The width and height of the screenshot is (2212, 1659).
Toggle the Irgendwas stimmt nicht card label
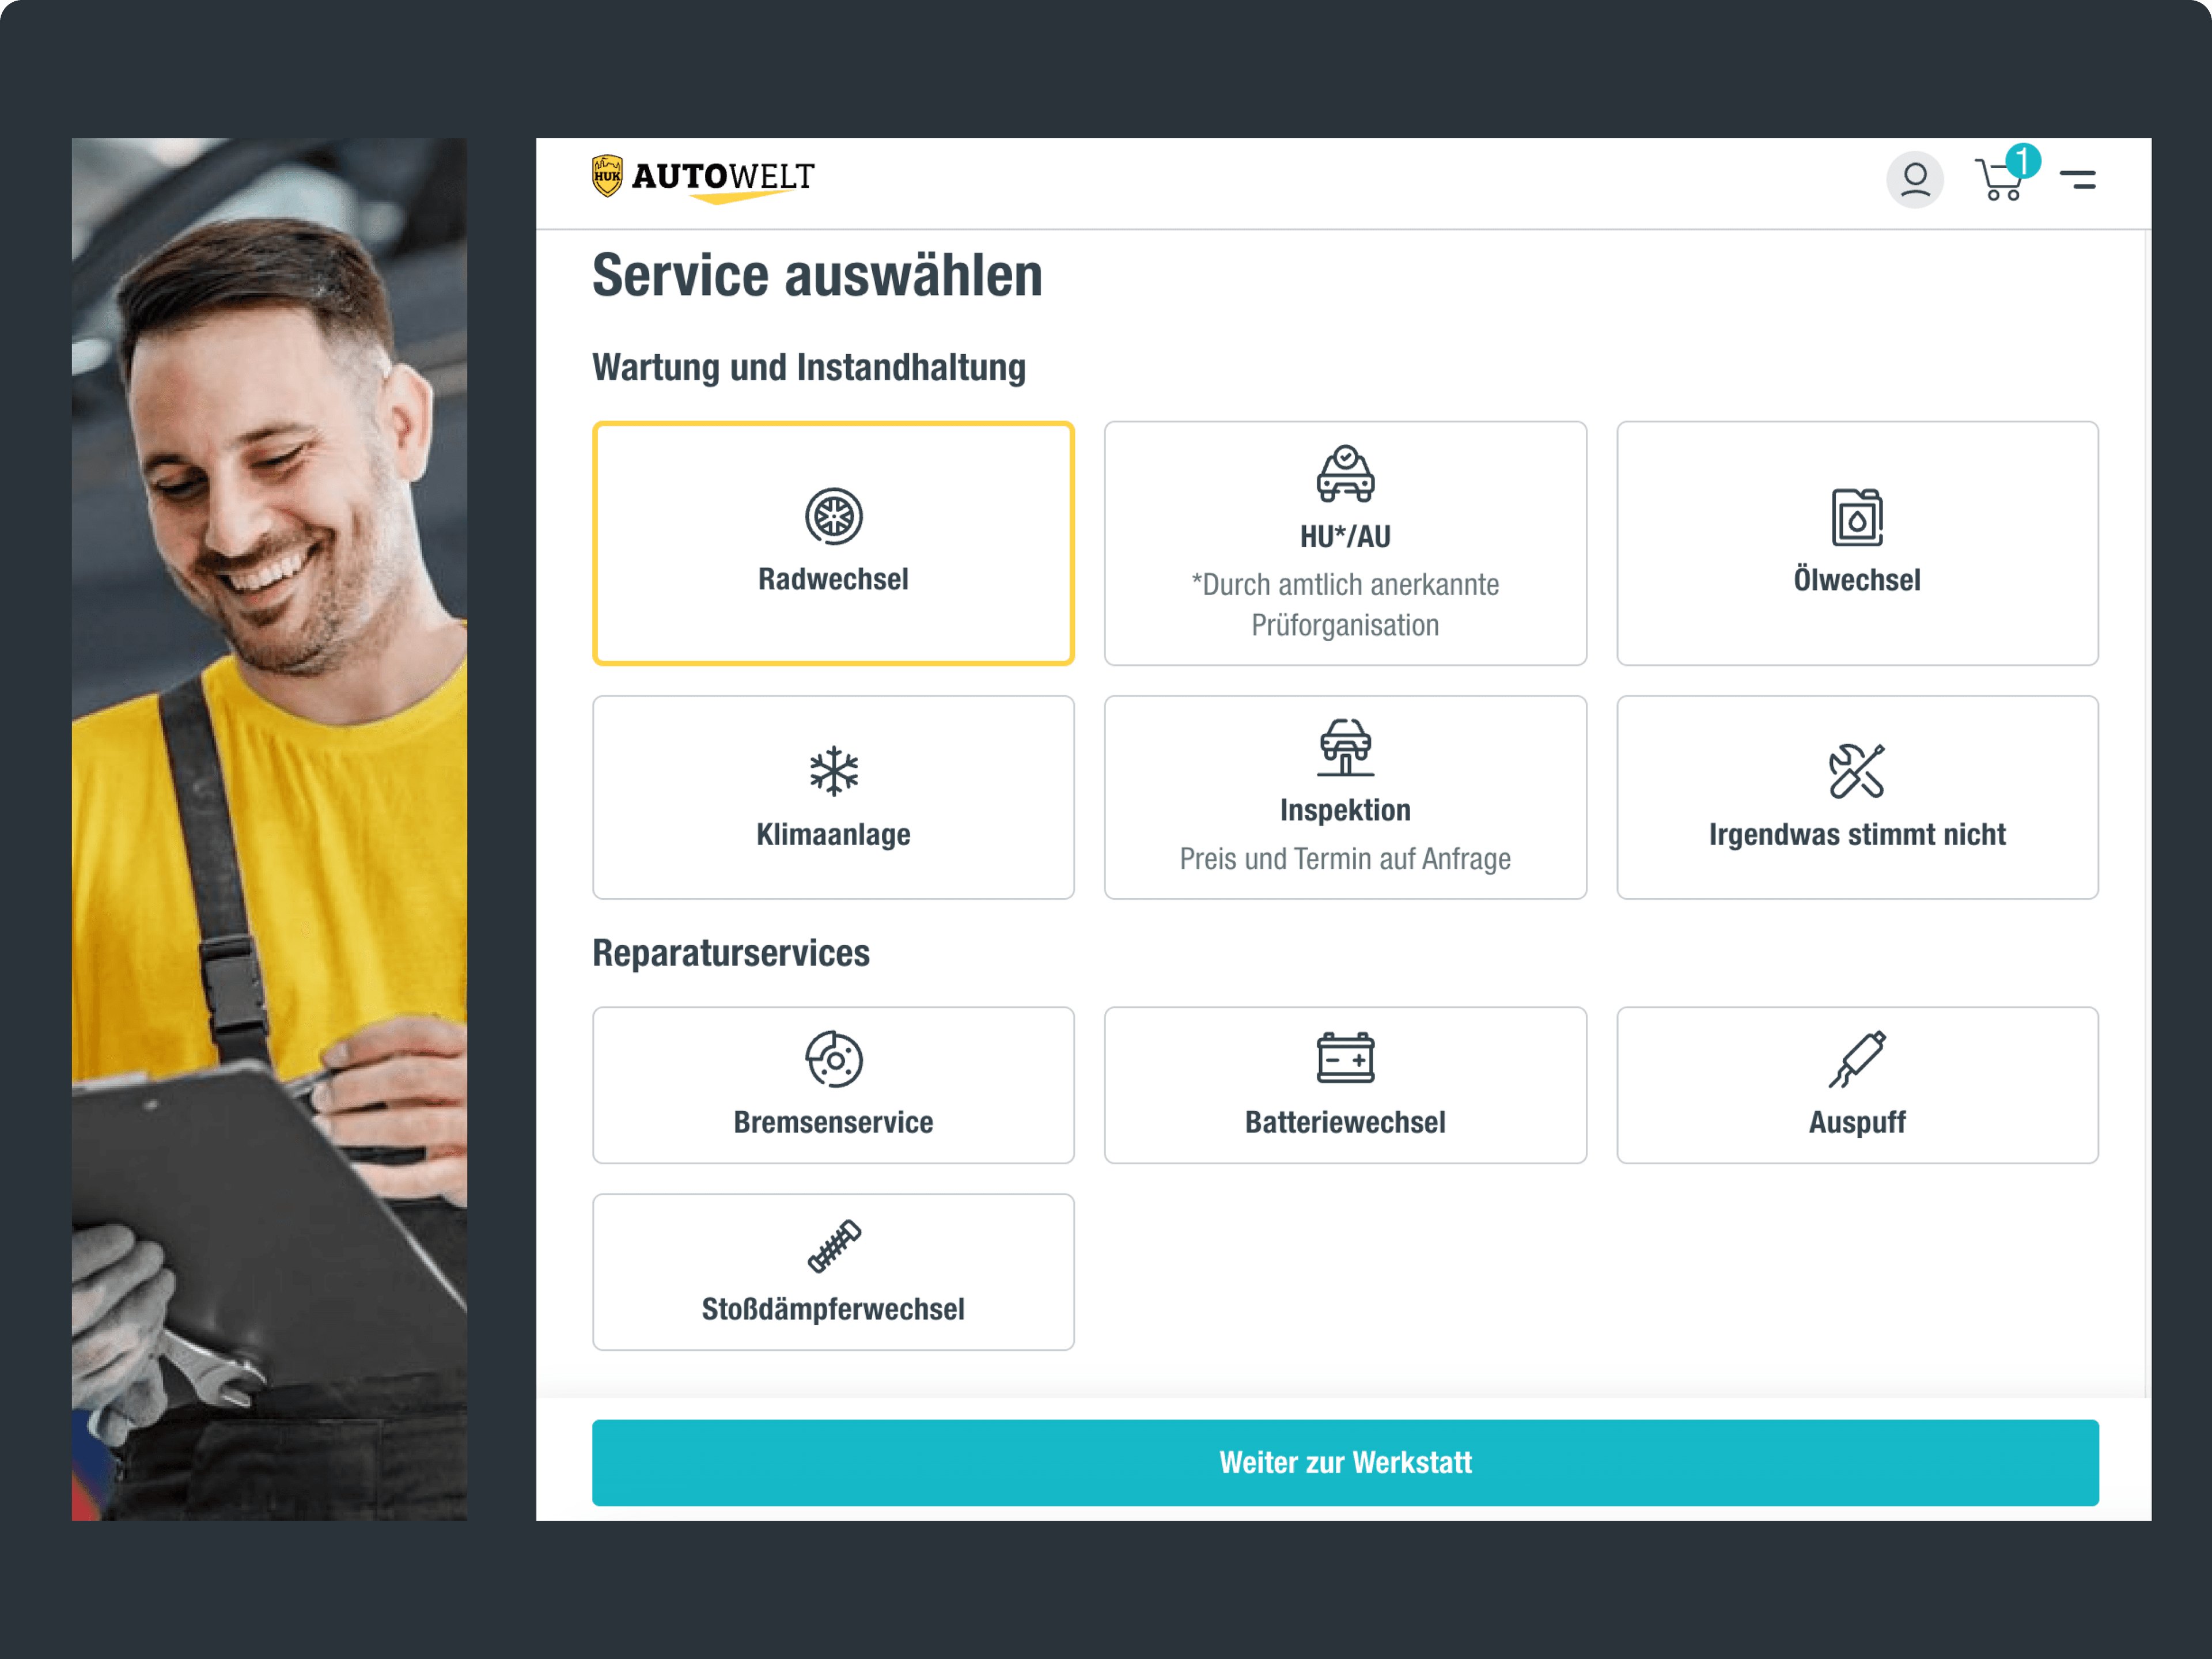coord(1857,834)
